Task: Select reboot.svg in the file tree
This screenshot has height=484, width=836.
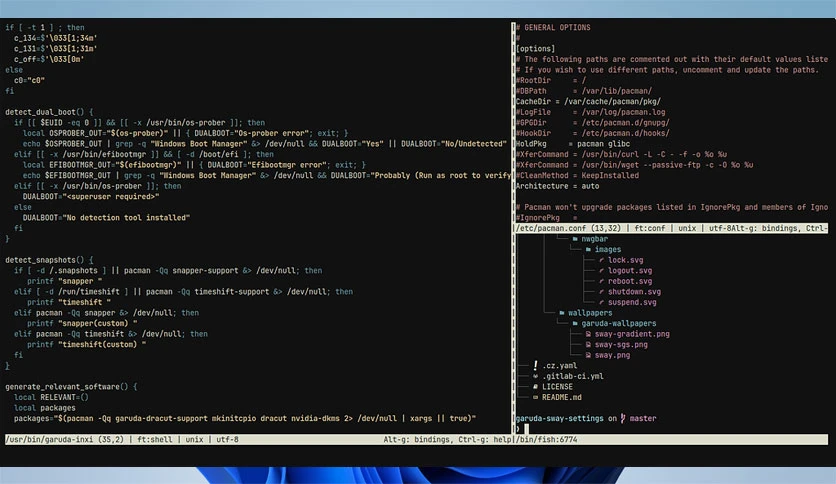Action: coord(630,281)
